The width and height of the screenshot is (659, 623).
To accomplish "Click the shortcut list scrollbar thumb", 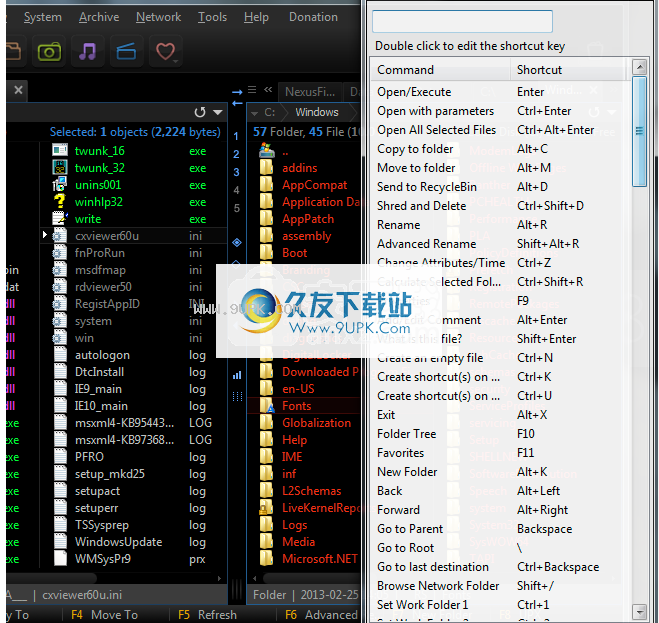I will [x=639, y=131].
